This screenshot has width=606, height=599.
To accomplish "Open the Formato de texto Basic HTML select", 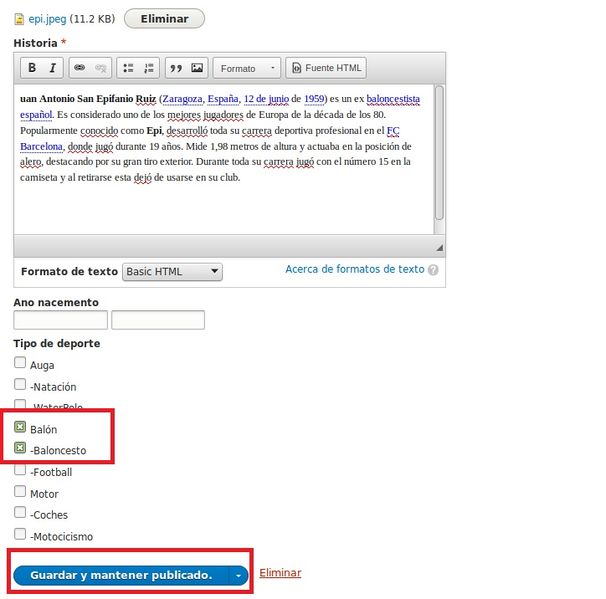I will point(172,272).
